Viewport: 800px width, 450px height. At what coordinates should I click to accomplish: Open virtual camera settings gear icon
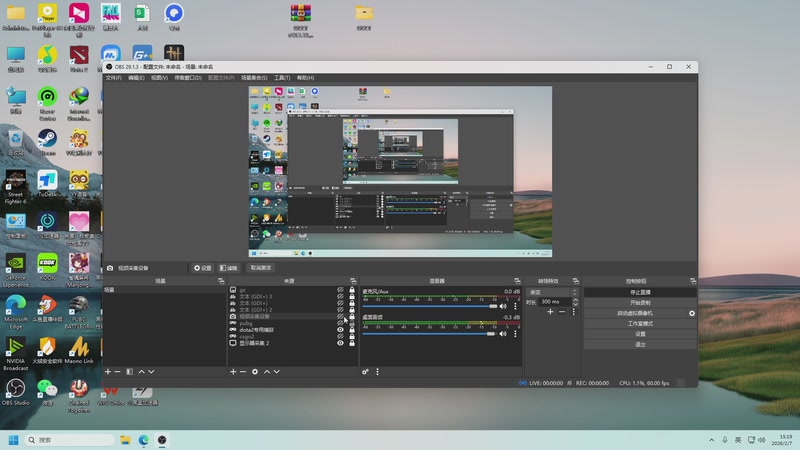pos(692,313)
